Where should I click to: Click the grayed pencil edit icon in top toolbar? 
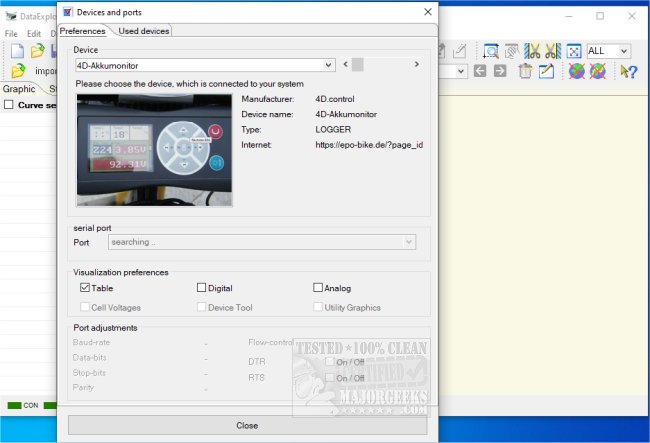(459, 51)
